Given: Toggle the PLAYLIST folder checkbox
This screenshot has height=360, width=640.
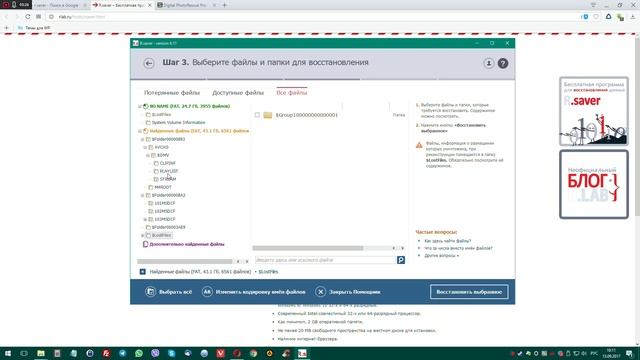Looking at the screenshot, I should 156,171.
